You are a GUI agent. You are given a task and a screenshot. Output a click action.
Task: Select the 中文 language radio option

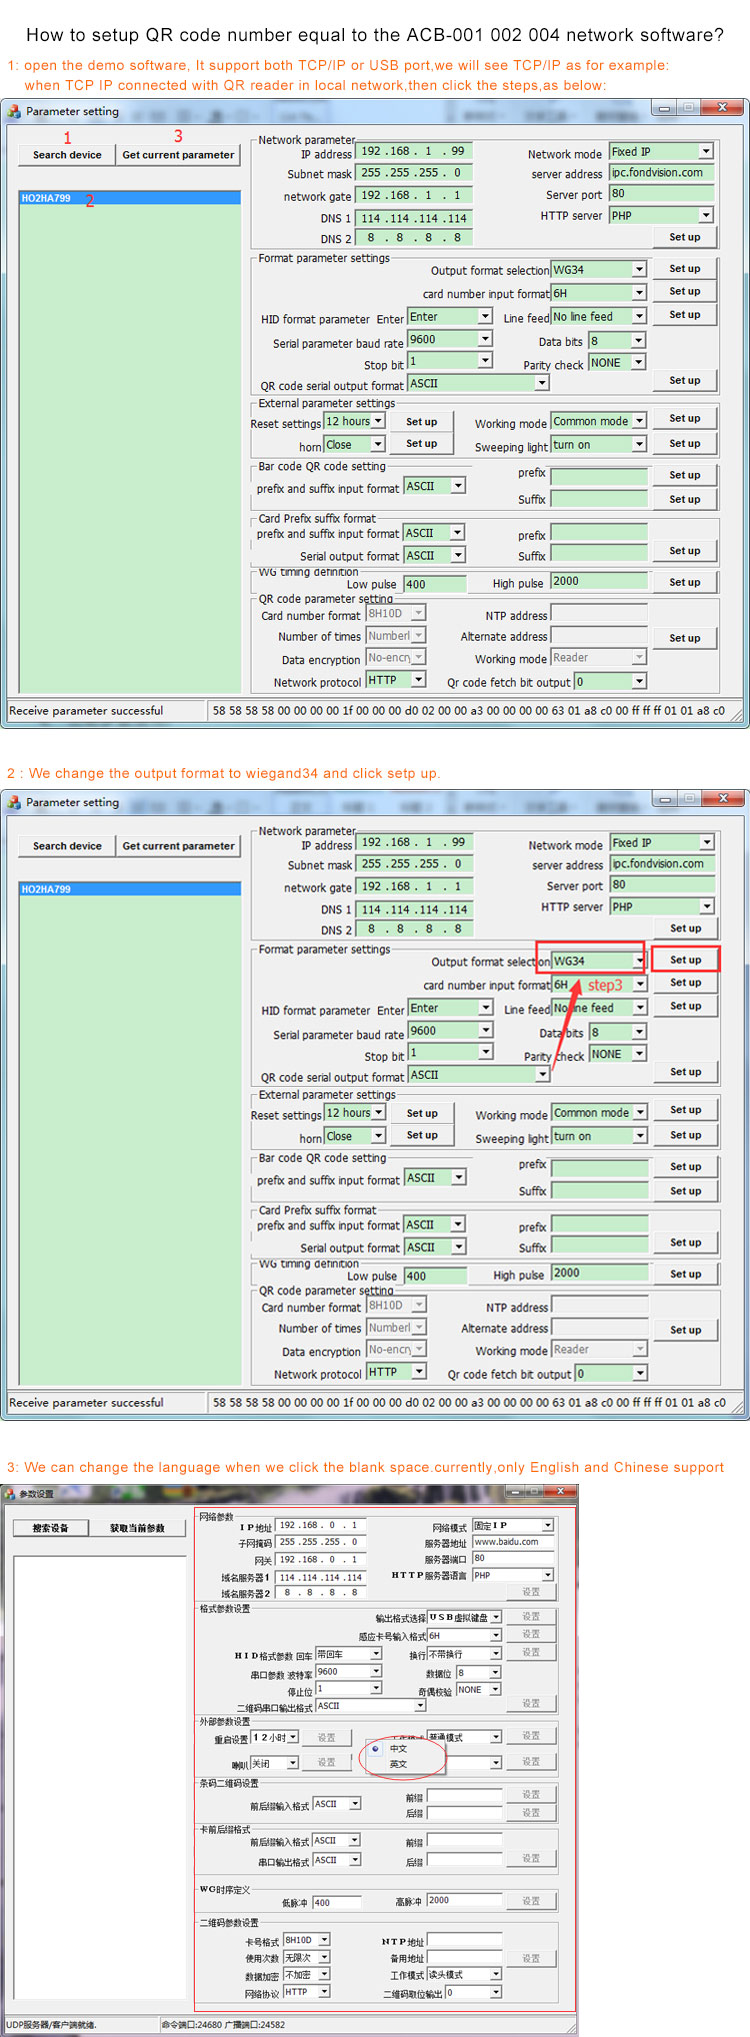[x=375, y=1749]
